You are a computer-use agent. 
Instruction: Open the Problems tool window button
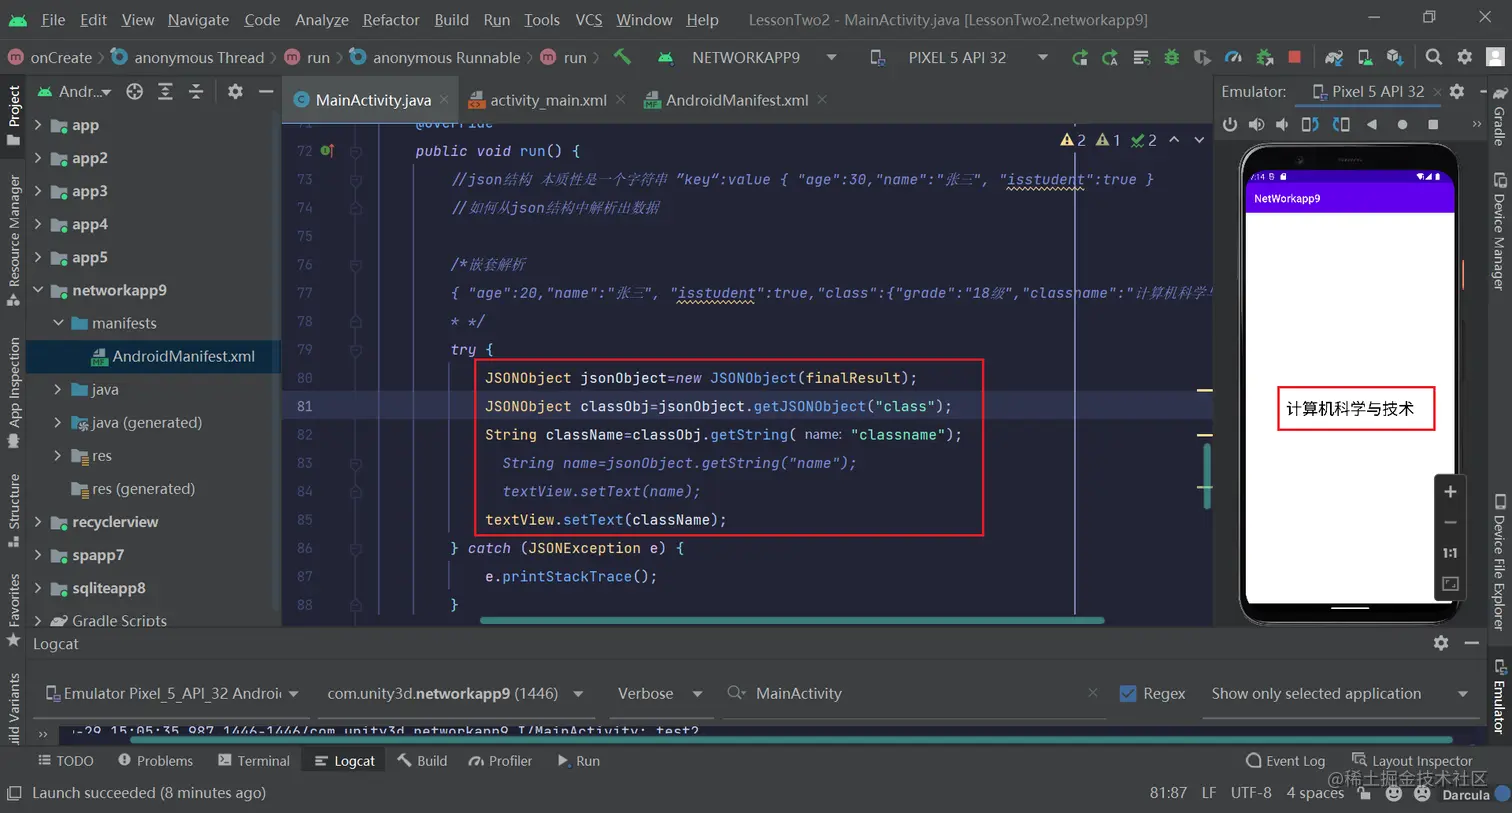tap(155, 761)
